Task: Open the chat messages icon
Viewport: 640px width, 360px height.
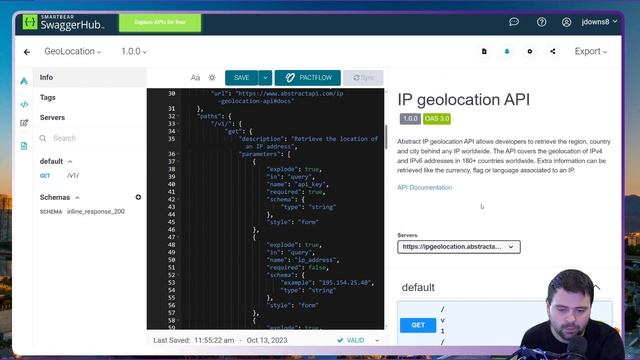Action: click(x=514, y=22)
